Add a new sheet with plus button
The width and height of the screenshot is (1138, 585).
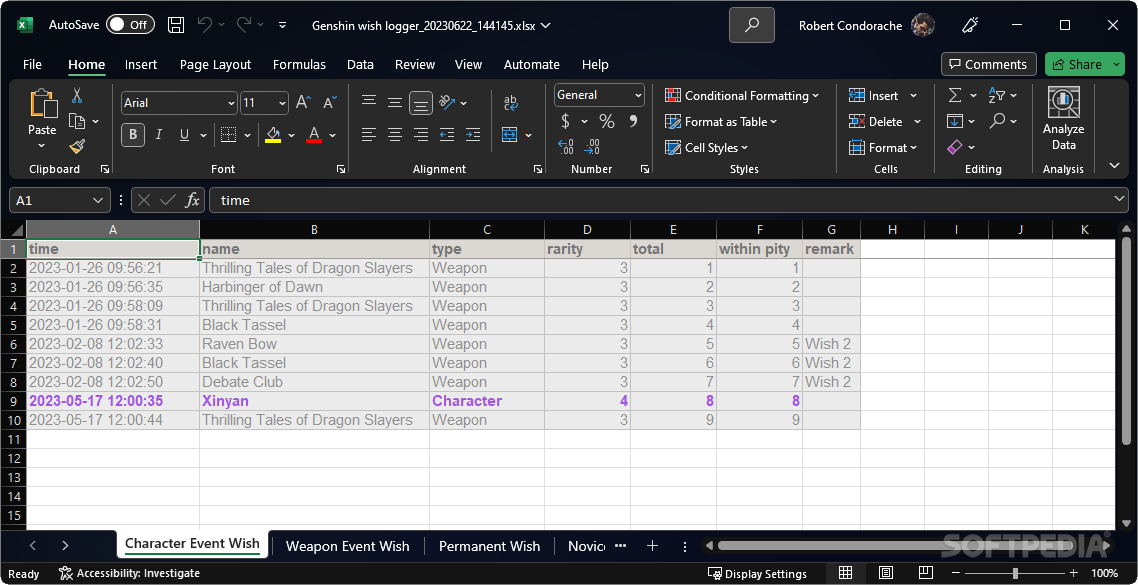(652, 546)
